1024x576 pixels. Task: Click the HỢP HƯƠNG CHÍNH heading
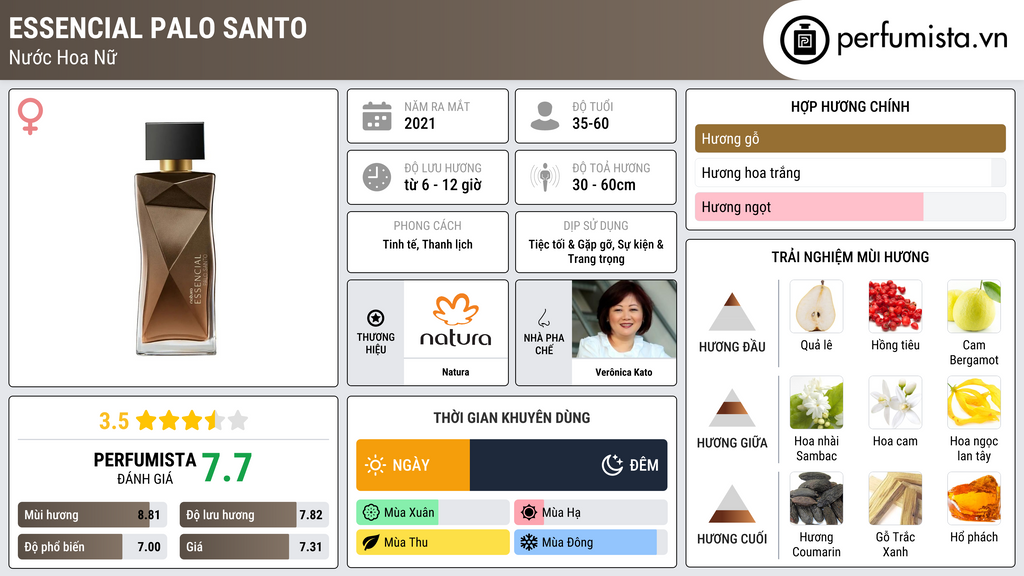click(x=850, y=106)
